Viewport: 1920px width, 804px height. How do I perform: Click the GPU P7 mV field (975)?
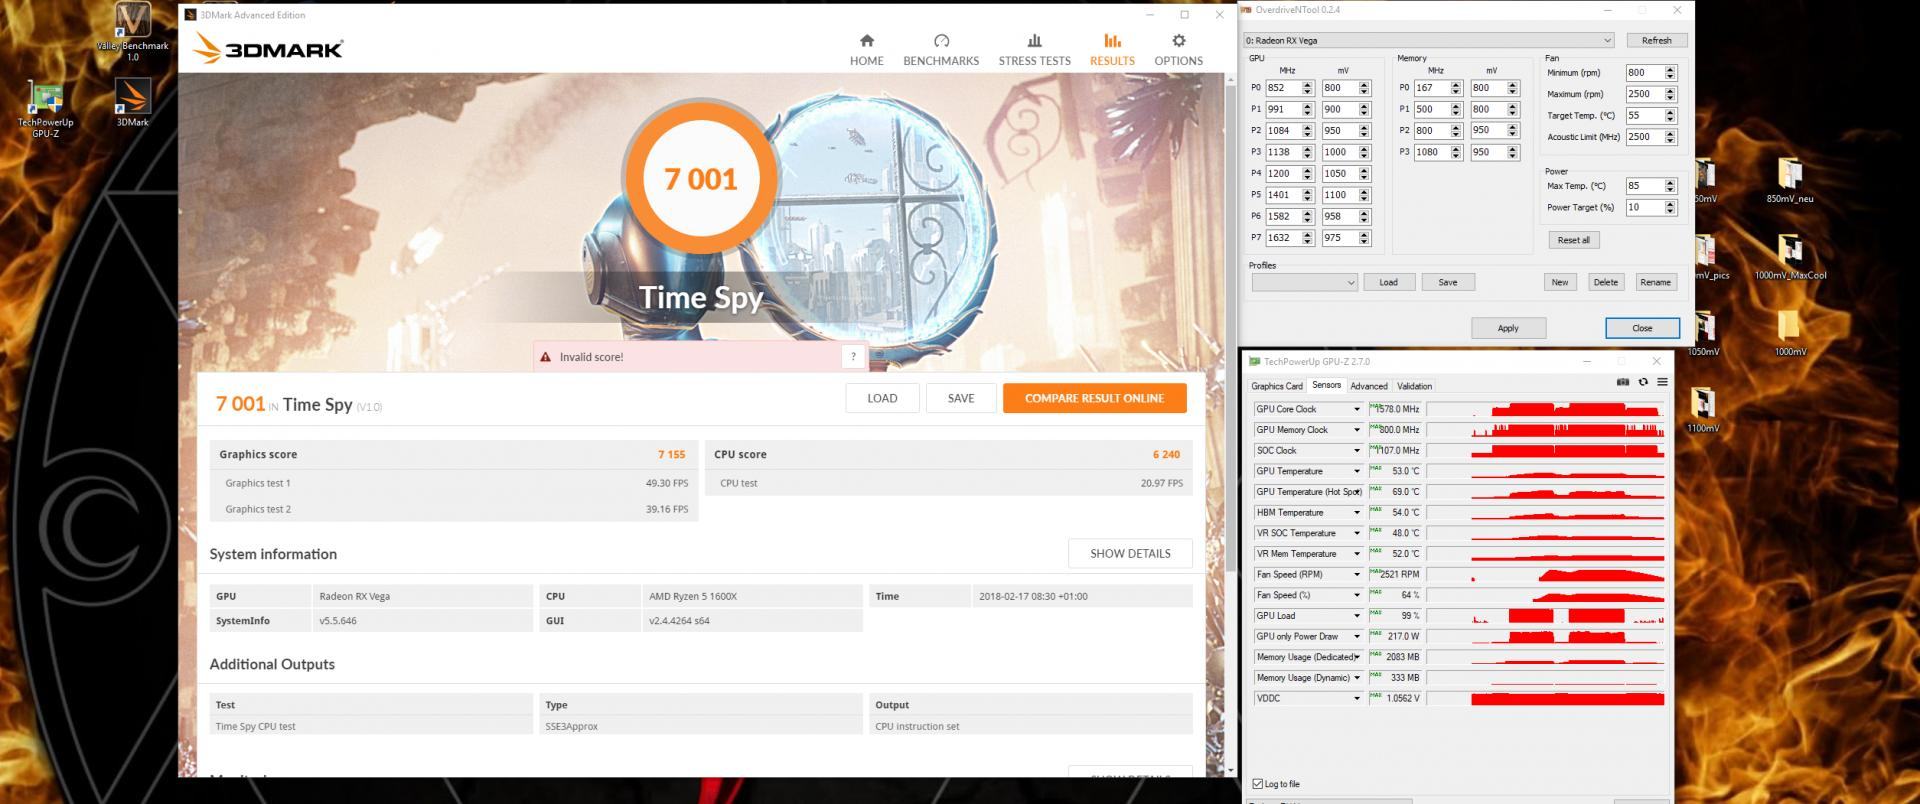1339,238
